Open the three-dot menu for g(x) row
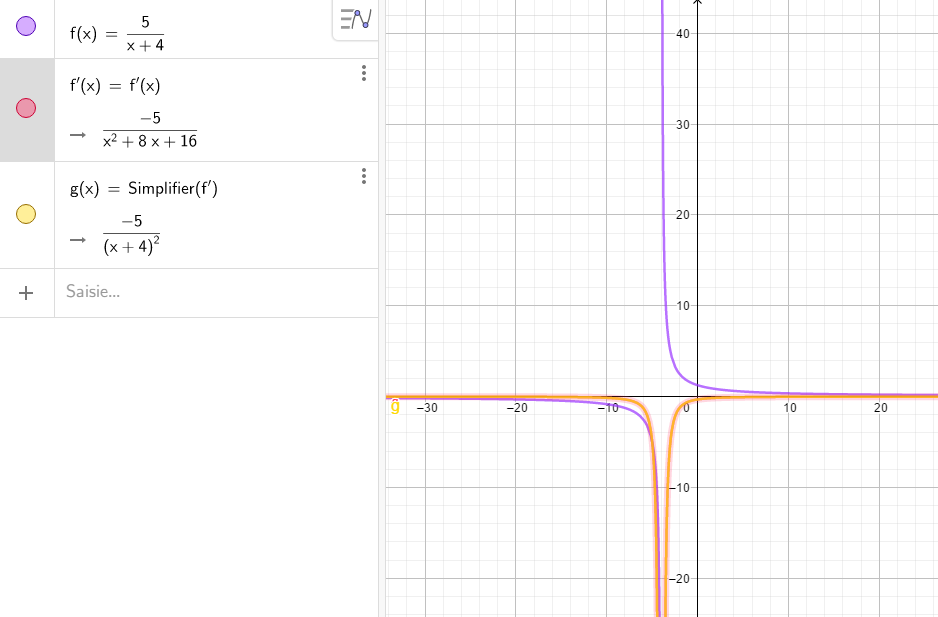The image size is (938, 617). pyautogui.click(x=364, y=176)
